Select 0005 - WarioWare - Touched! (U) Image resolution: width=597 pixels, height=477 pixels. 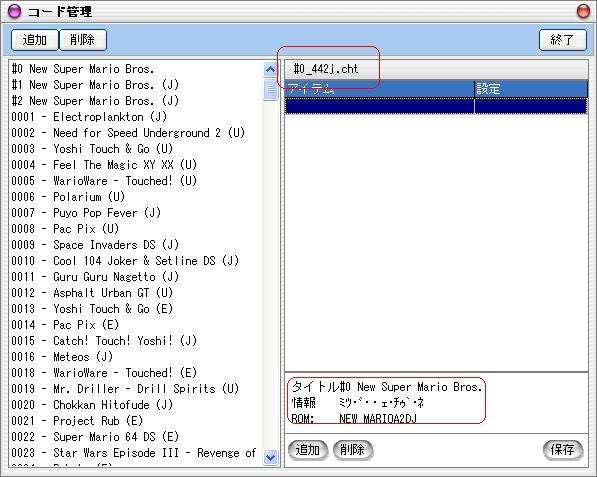click(104, 181)
